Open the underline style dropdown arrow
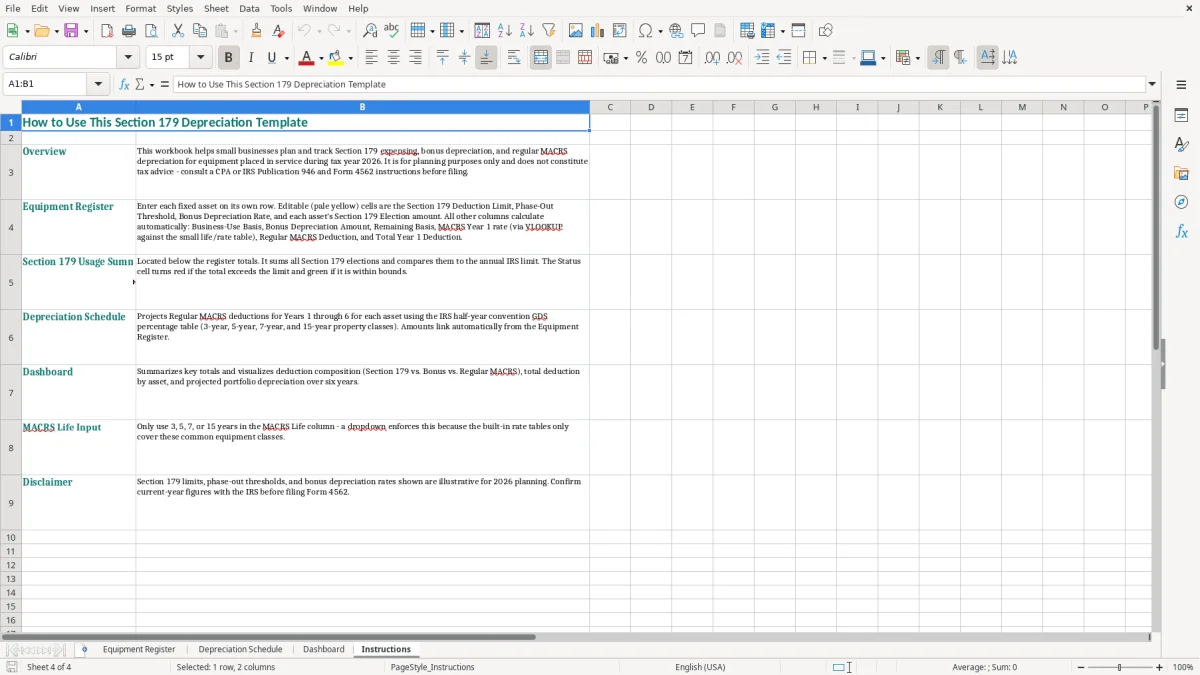This screenshot has width=1200, height=675. tap(286, 58)
